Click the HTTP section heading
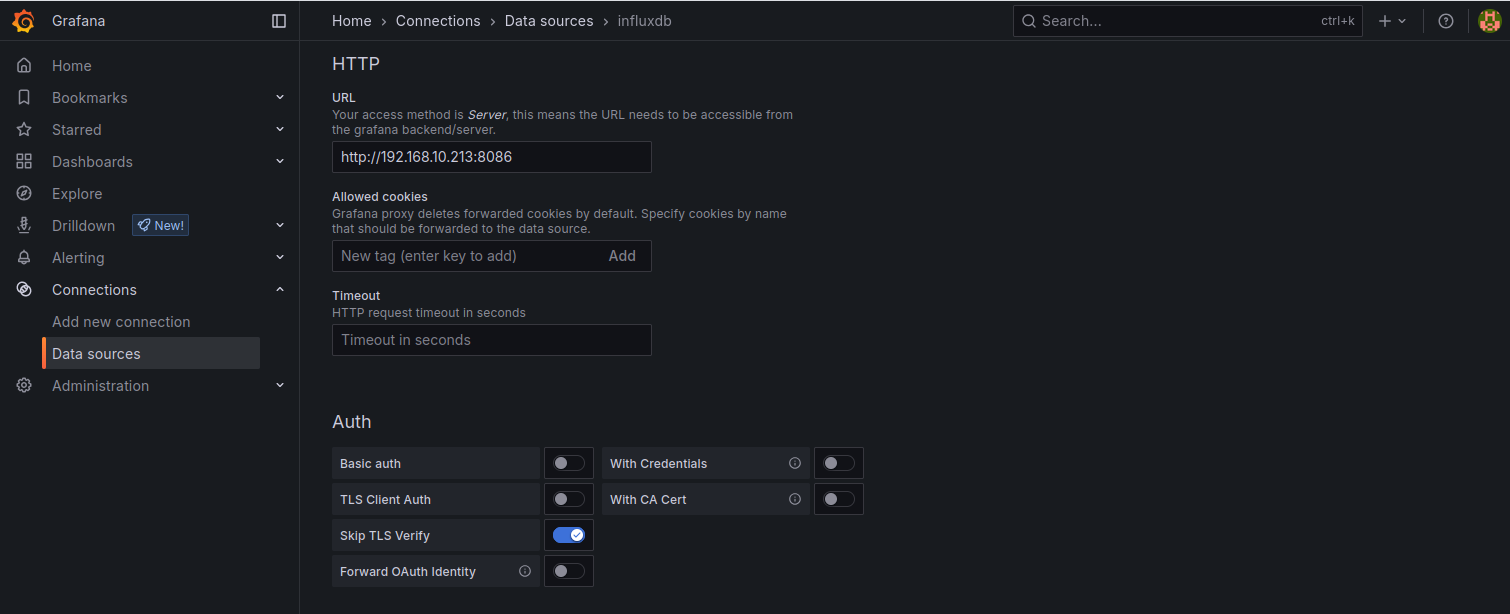 click(x=356, y=64)
